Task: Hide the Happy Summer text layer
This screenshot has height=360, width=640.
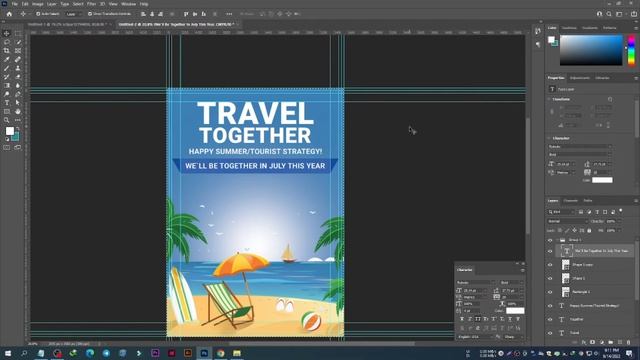Action: (x=550, y=306)
